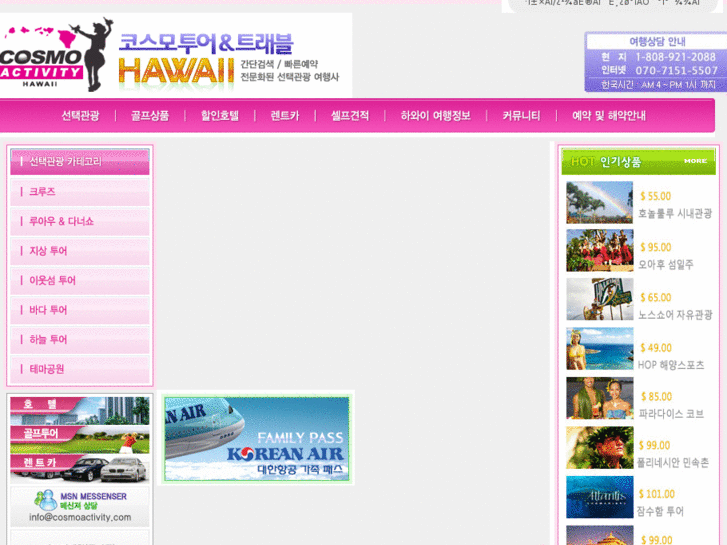Open the Atlantis thumbnail for 잠수함 투어
Viewport: 727px width, 545px height.
click(x=599, y=497)
